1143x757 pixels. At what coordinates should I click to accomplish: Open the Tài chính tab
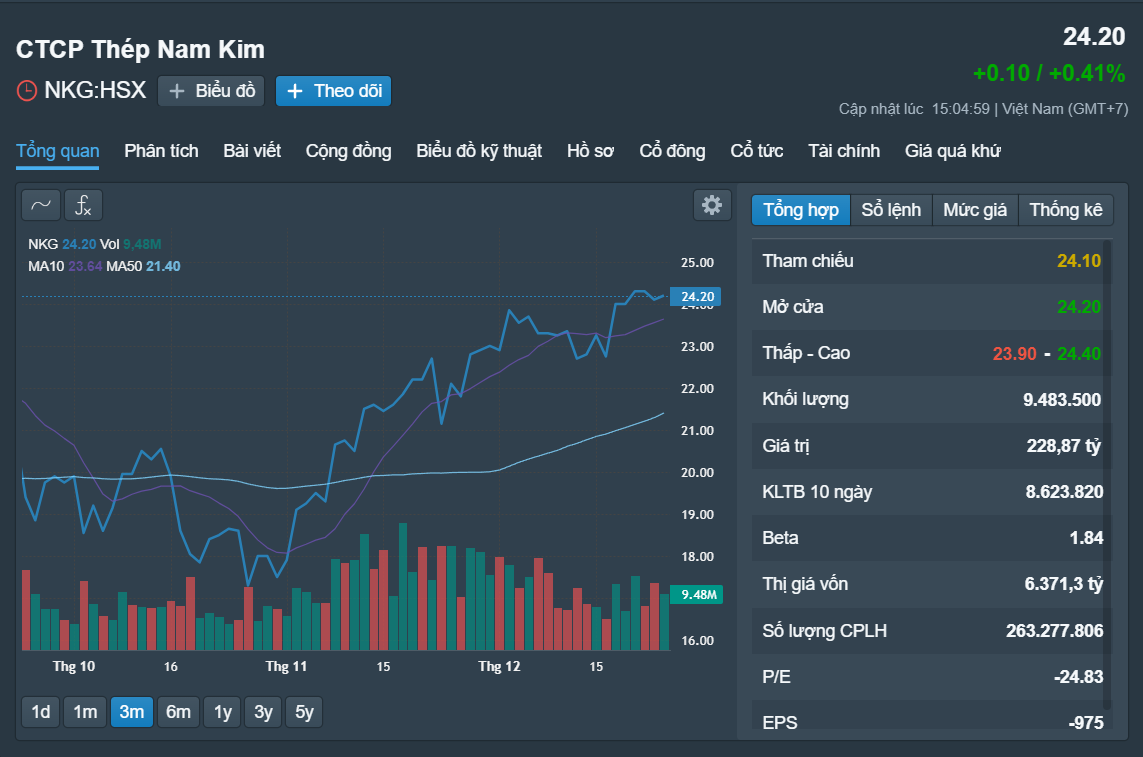tap(844, 151)
